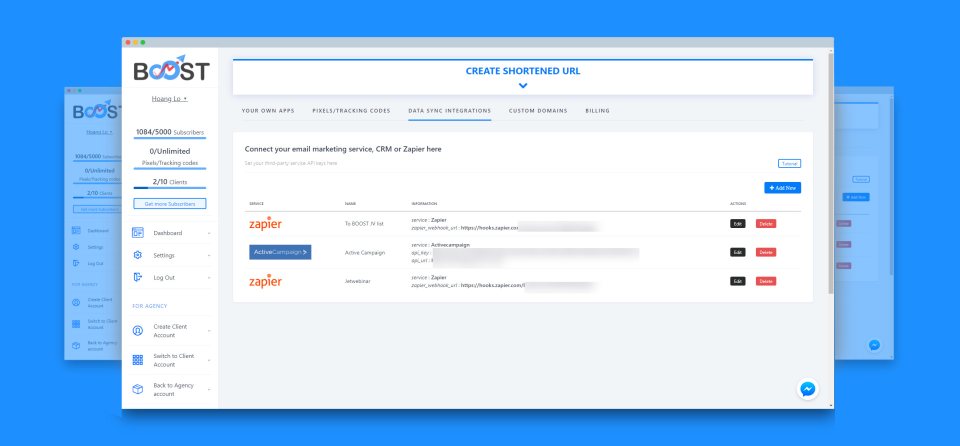Expand the Create Shortened URL chevron
This screenshot has width=960, height=446.
click(523, 86)
